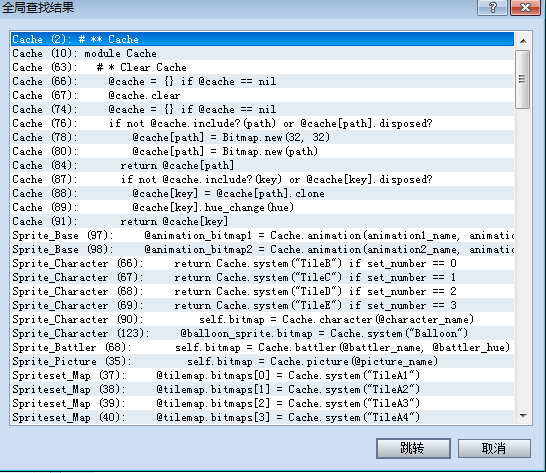Viewport: 546px width, 473px height.
Task: Select Sprite_Base (98) animation_bitmap2 line
Action: point(262,249)
